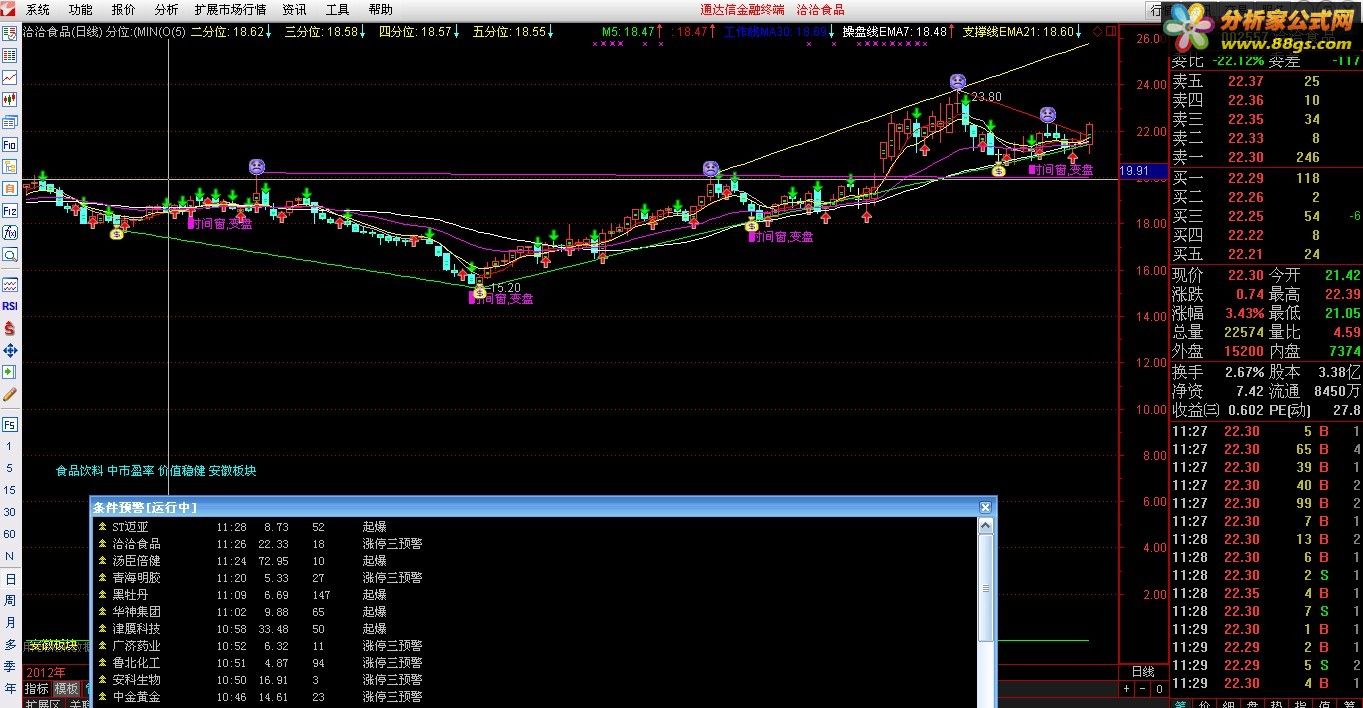The height and width of the screenshot is (708, 1363).
Task: Click the F5 icon in left sidebar
Action: point(10,424)
